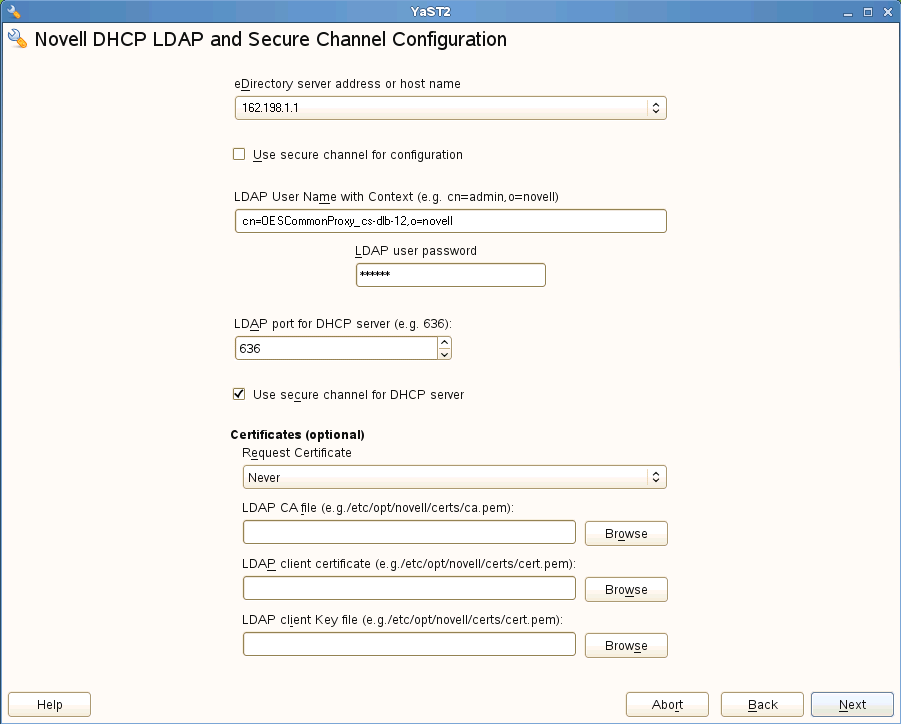The width and height of the screenshot is (901, 724).
Task: Click the Certificates (optional) heading text
Action: pyautogui.click(x=298, y=435)
